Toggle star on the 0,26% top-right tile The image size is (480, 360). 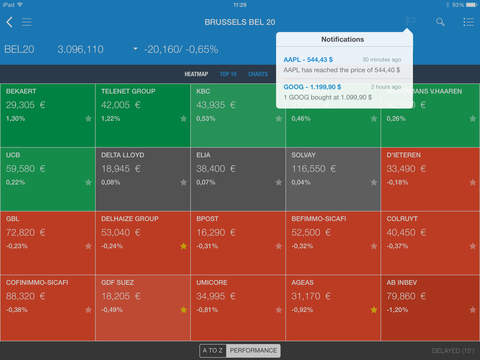[x=473, y=119]
